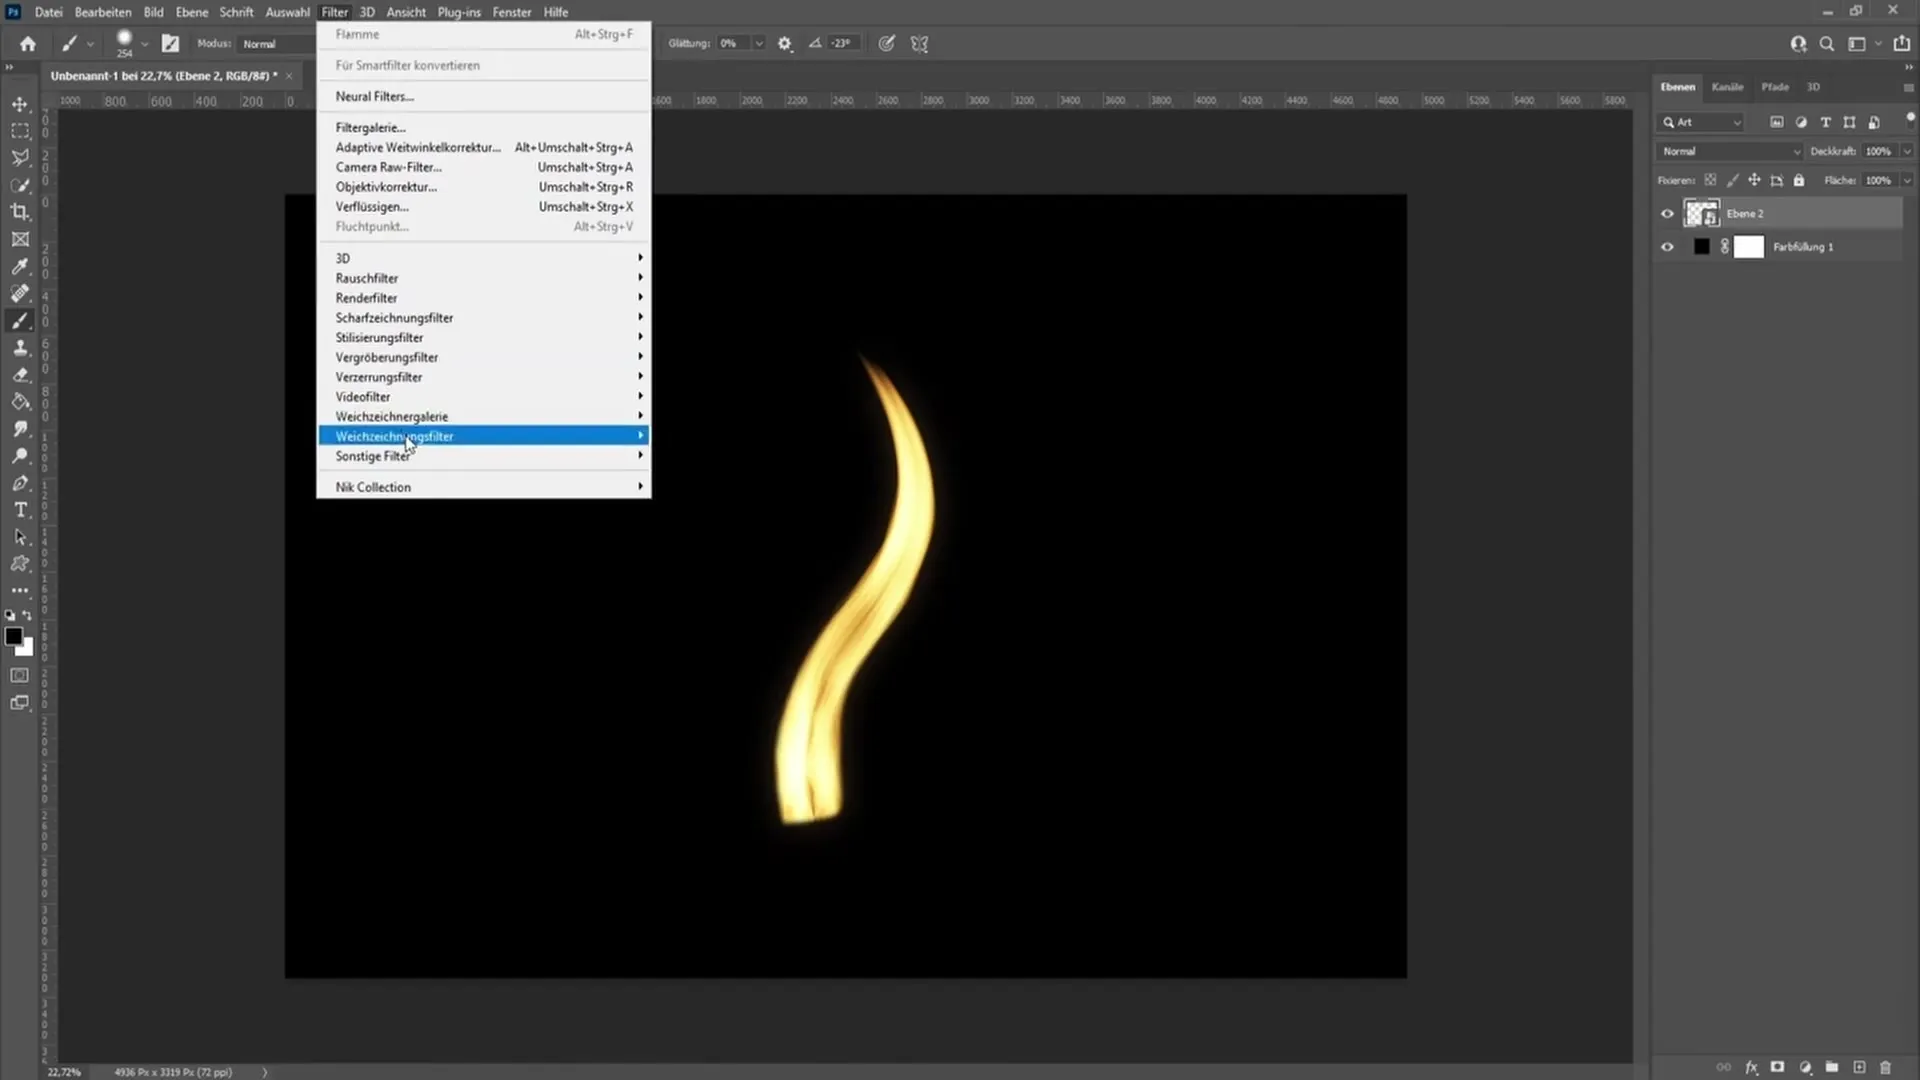Viewport: 1920px width, 1080px height.
Task: Toggle lock all padlock icon
Action: (1799, 181)
